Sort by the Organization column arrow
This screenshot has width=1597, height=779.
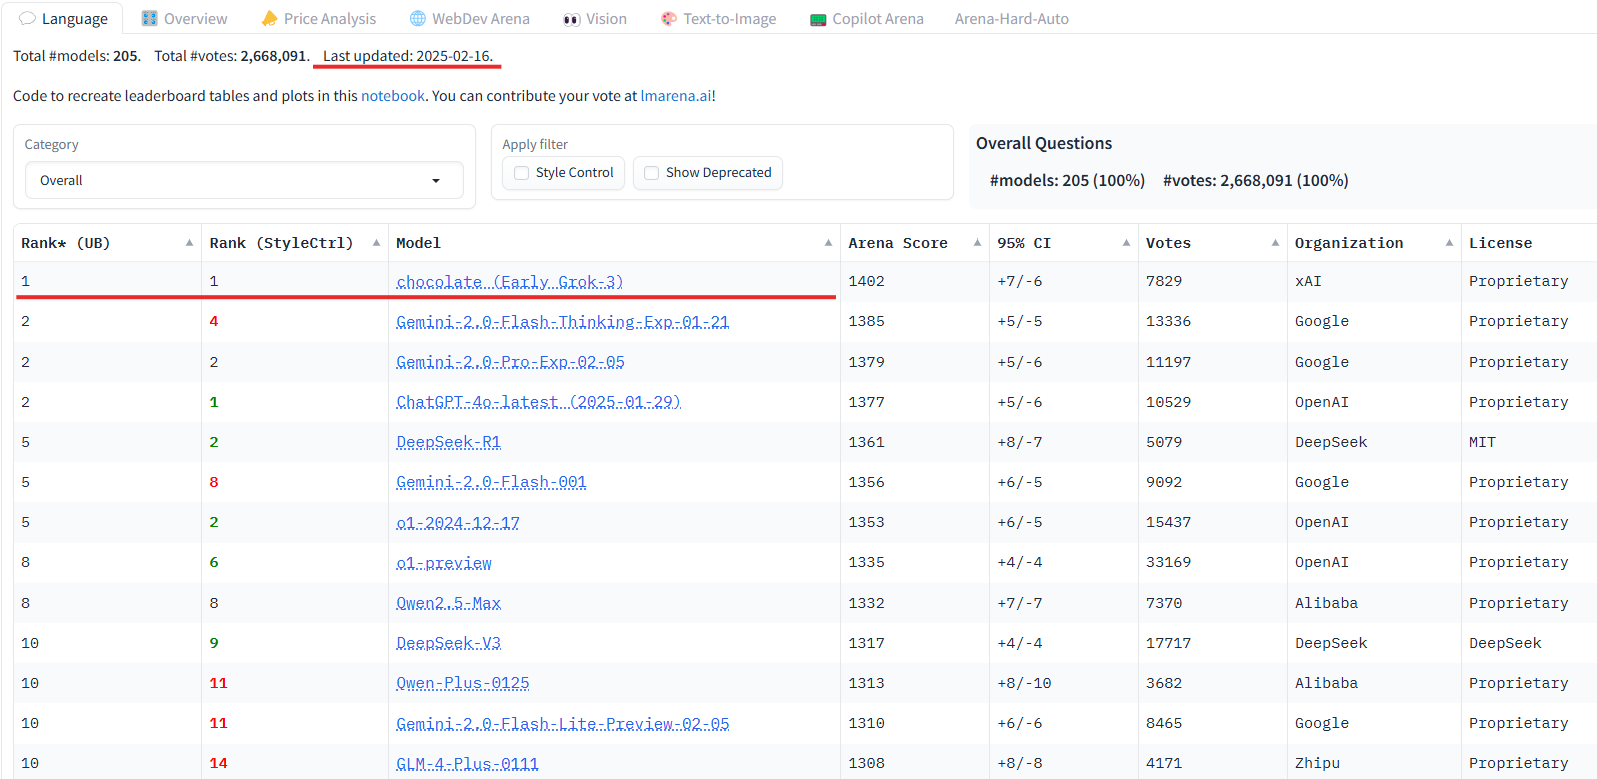[x=1449, y=243]
